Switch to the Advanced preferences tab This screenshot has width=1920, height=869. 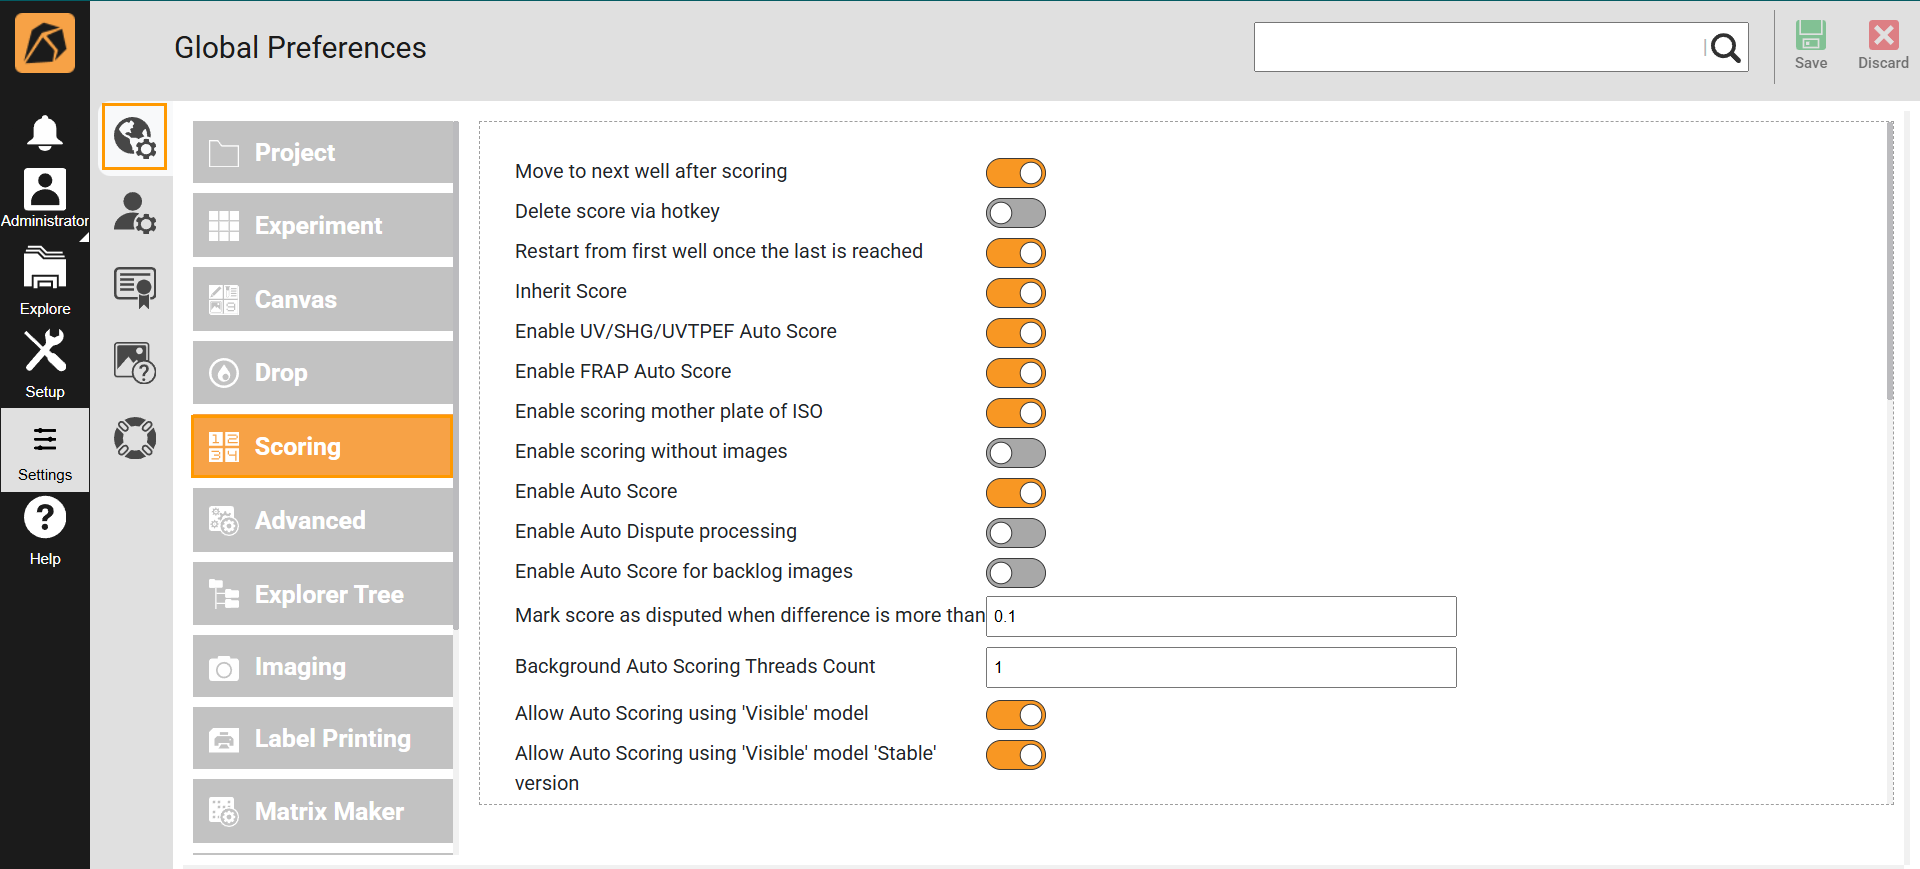[322, 520]
